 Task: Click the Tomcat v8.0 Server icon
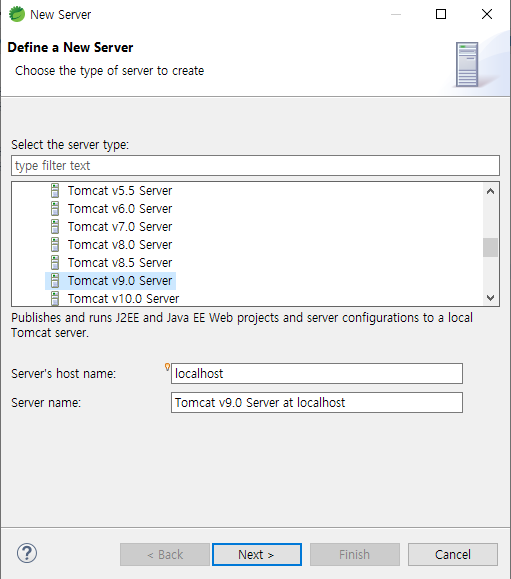click(55, 244)
